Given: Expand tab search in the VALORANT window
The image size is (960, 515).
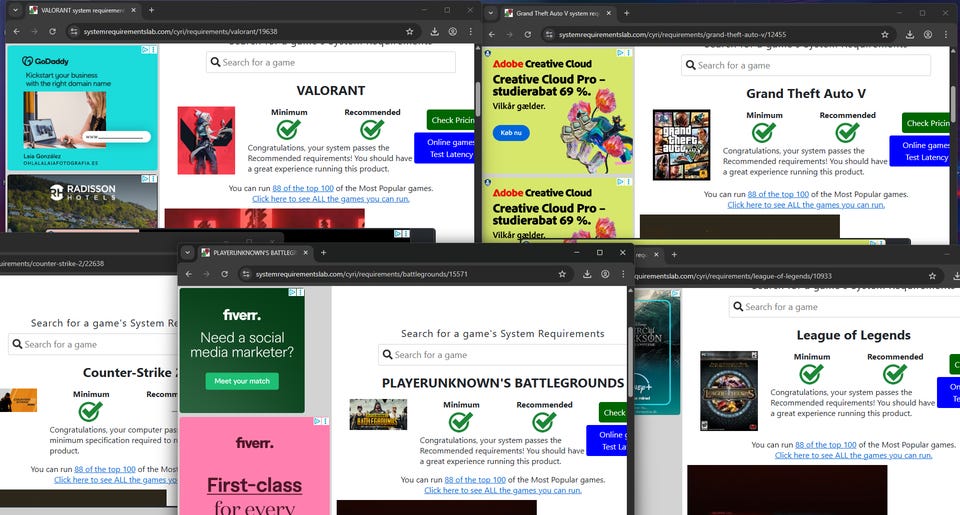Looking at the screenshot, I should 15,9.
